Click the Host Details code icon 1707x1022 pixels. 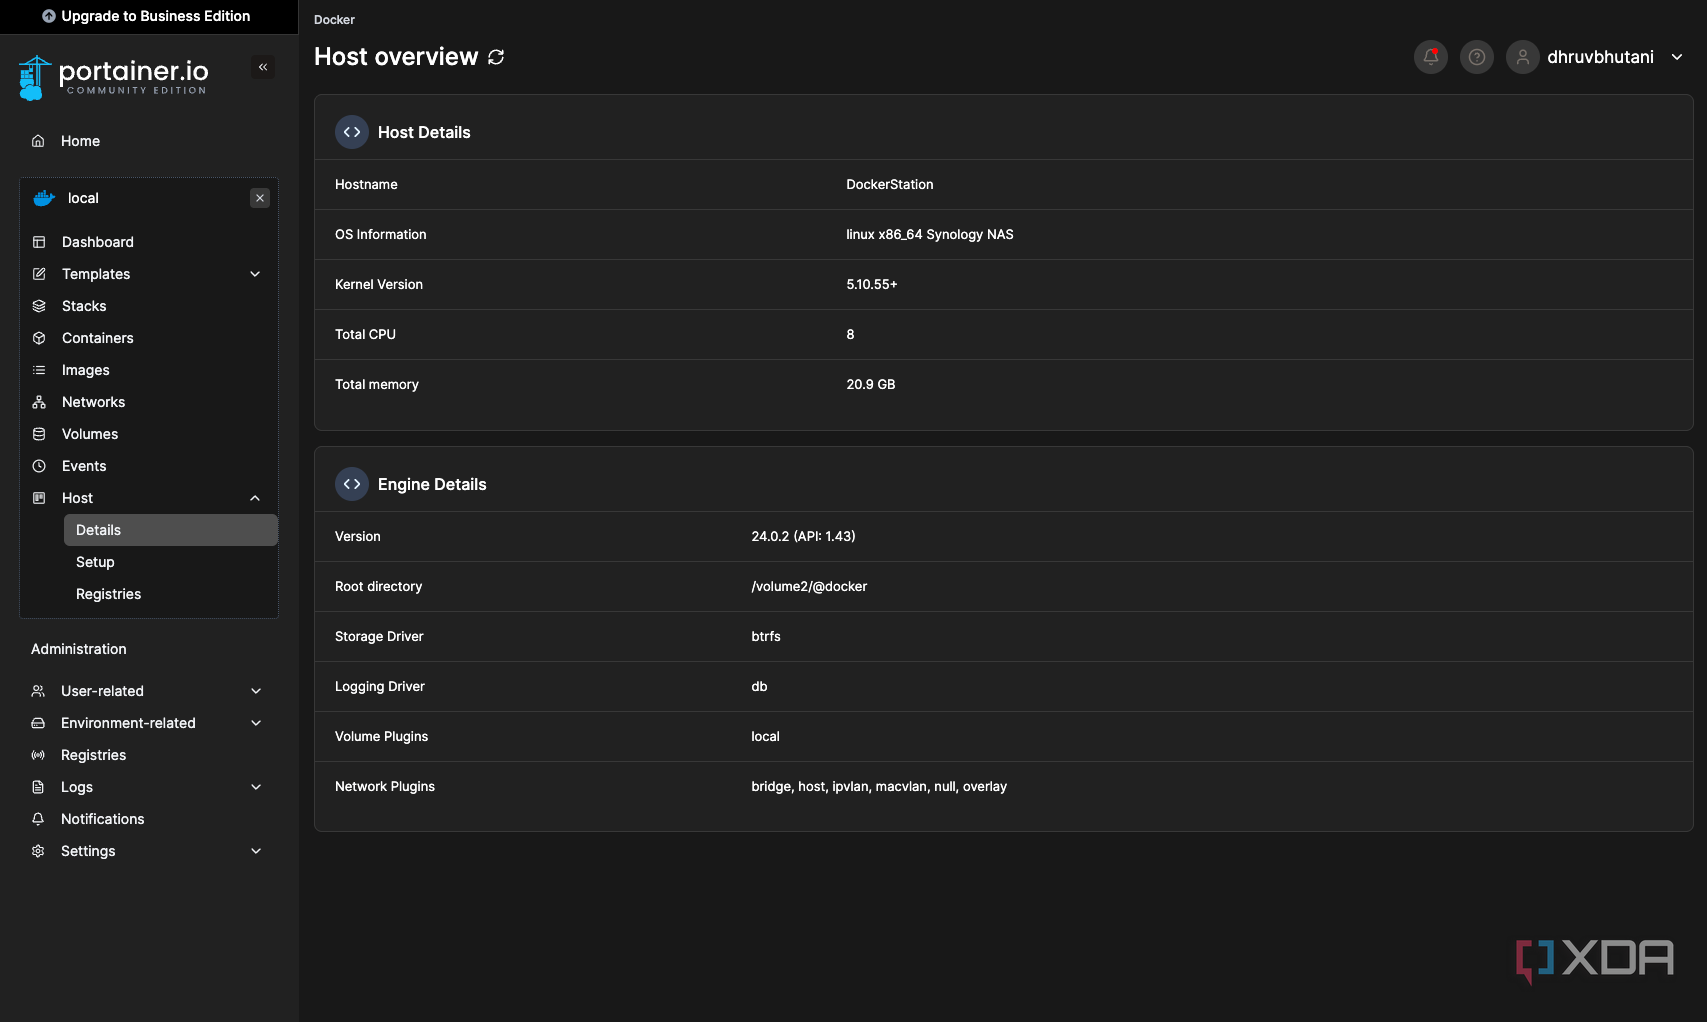(x=352, y=132)
